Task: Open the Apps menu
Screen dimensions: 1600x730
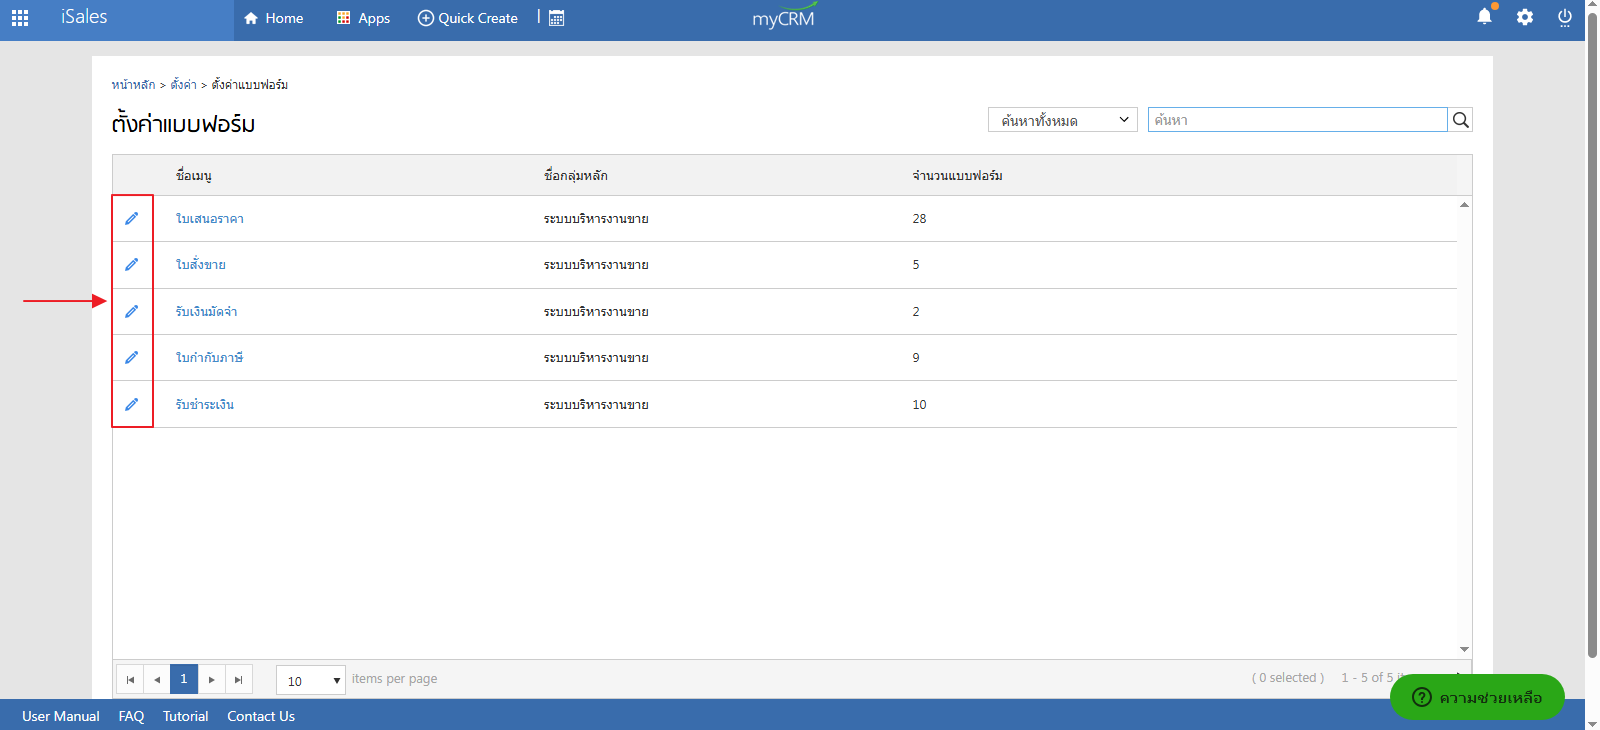Action: tap(363, 18)
